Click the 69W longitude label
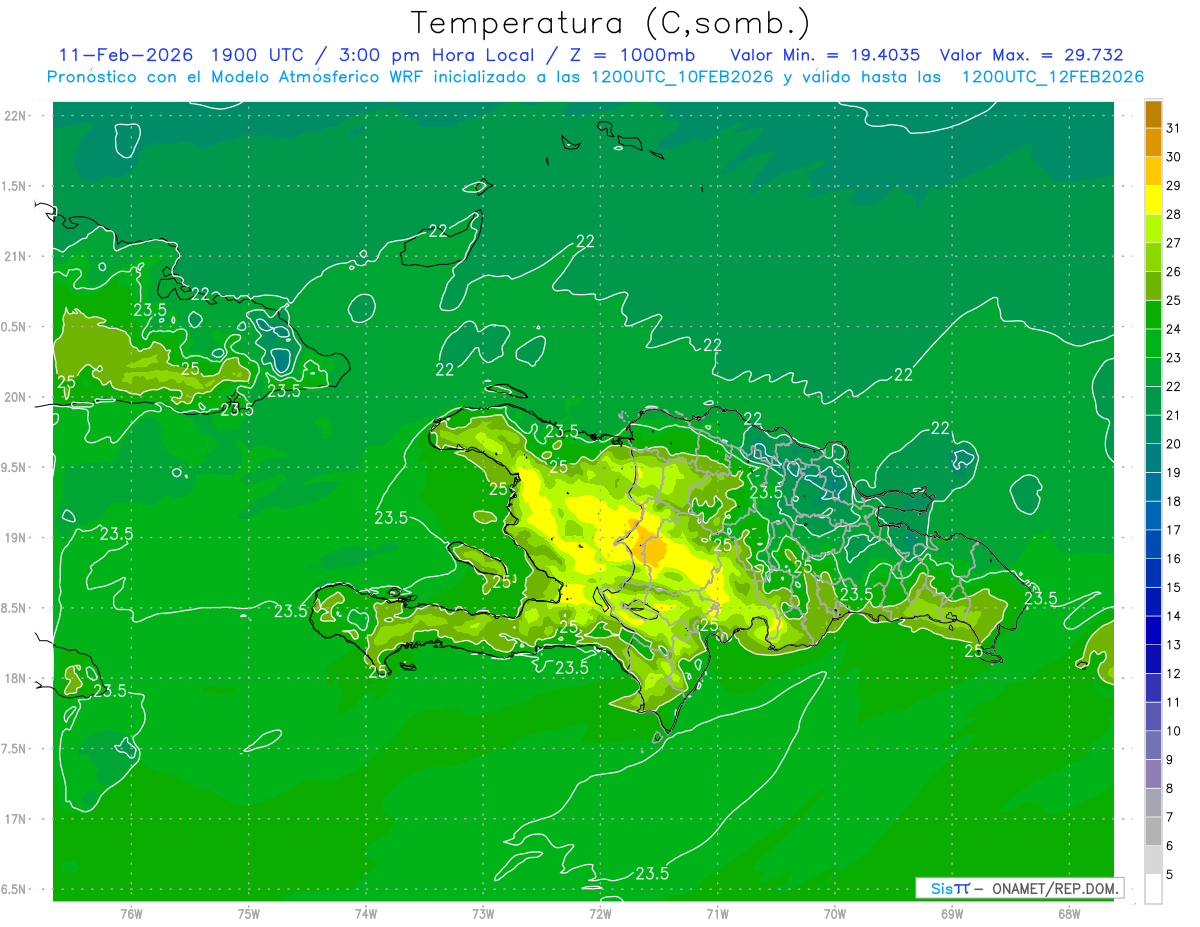This screenshot has width=1200, height=927. (951, 914)
